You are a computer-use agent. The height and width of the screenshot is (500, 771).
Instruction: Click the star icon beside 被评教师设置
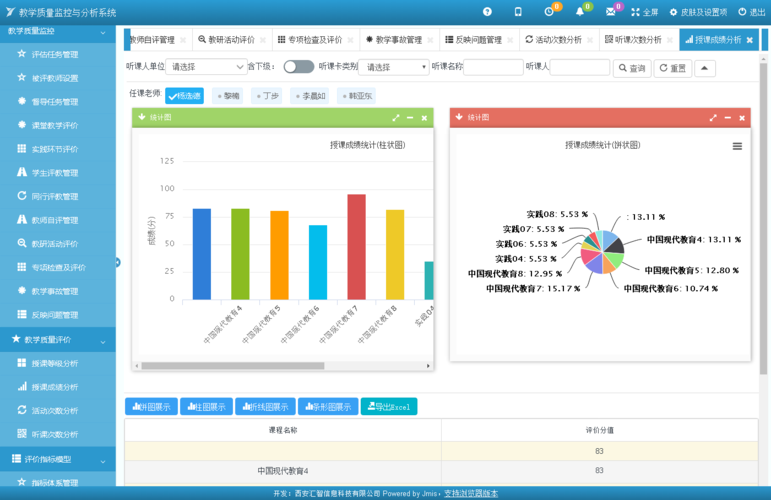pyautogui.click(x=22, y=77)
